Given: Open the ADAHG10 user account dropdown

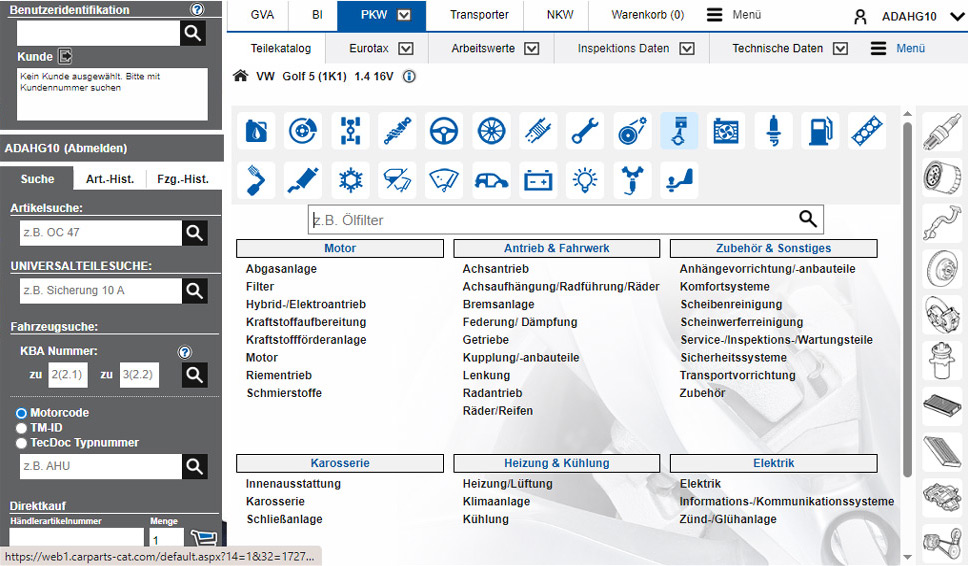Looking at the screenshot, I should (x=957, y=16).
